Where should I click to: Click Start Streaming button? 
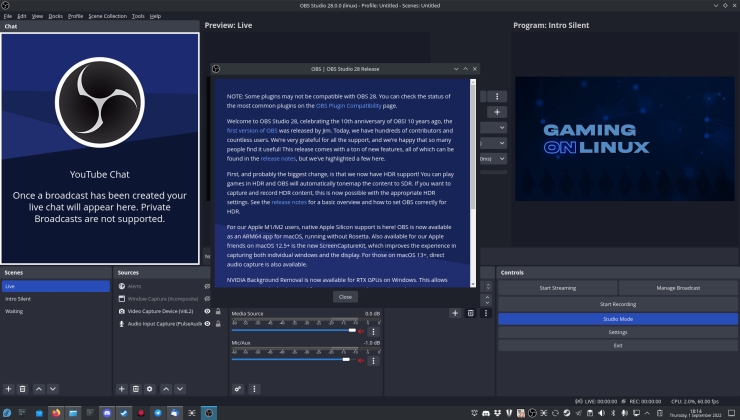click(x=557, y=288)
